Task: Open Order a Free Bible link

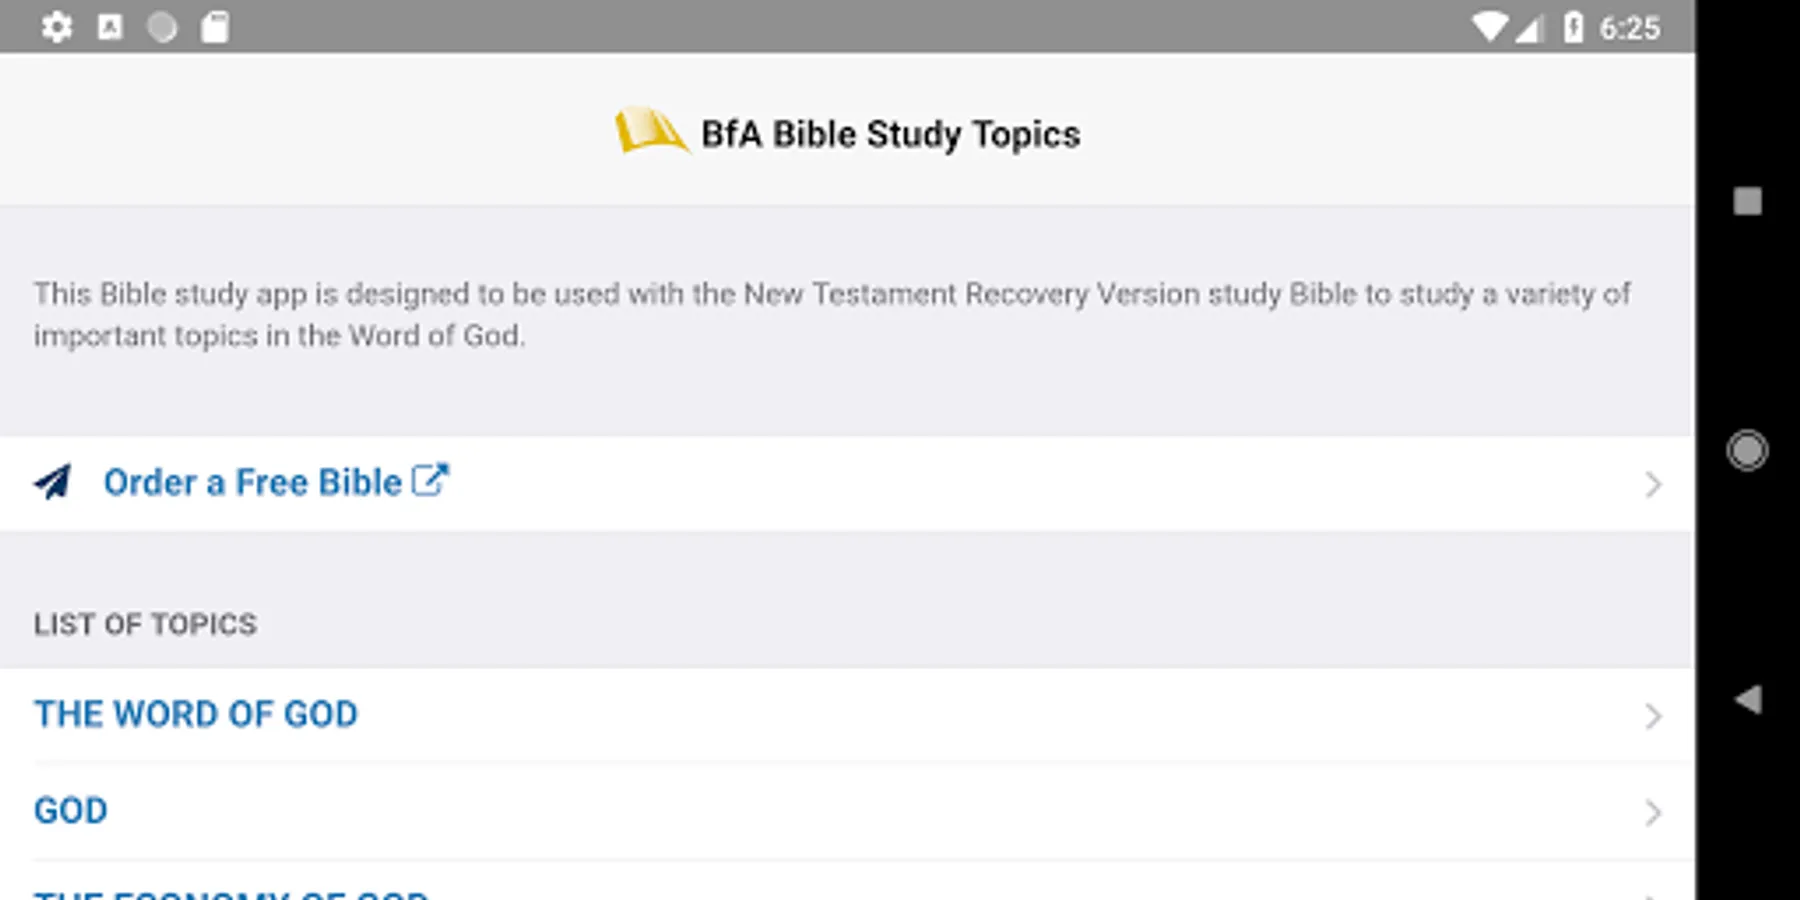Action: coord(252,483)
